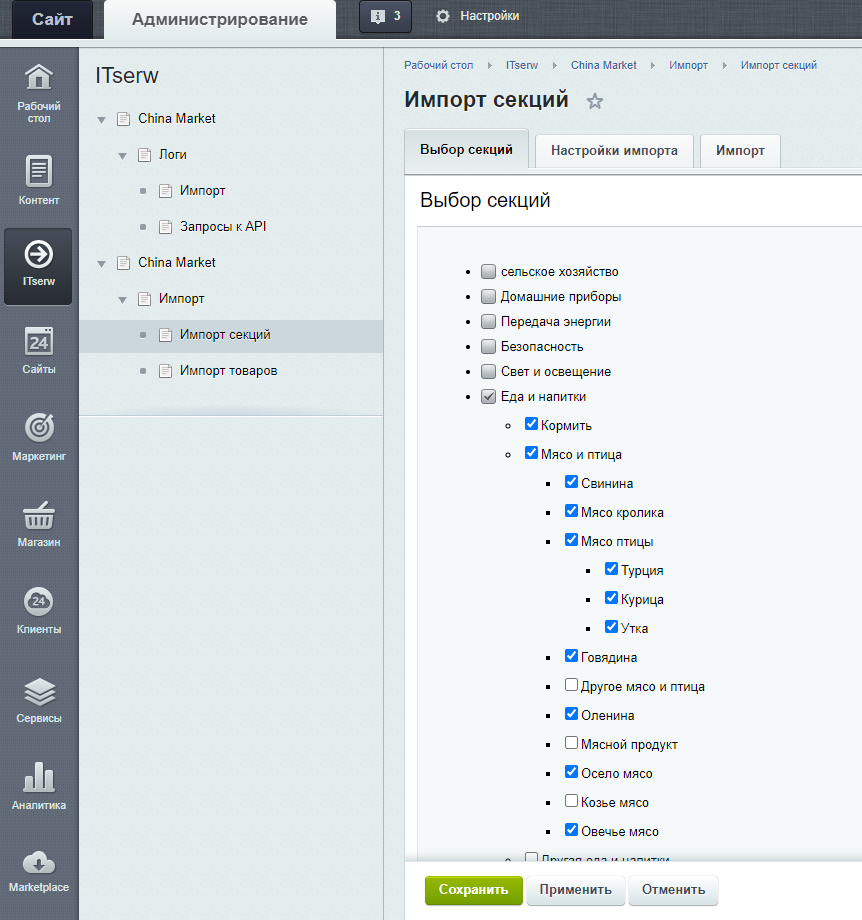The height and width of the screenshot is (920, 862).
Task: Open the Клиенты sidebar icon
Action: [38, 602]
